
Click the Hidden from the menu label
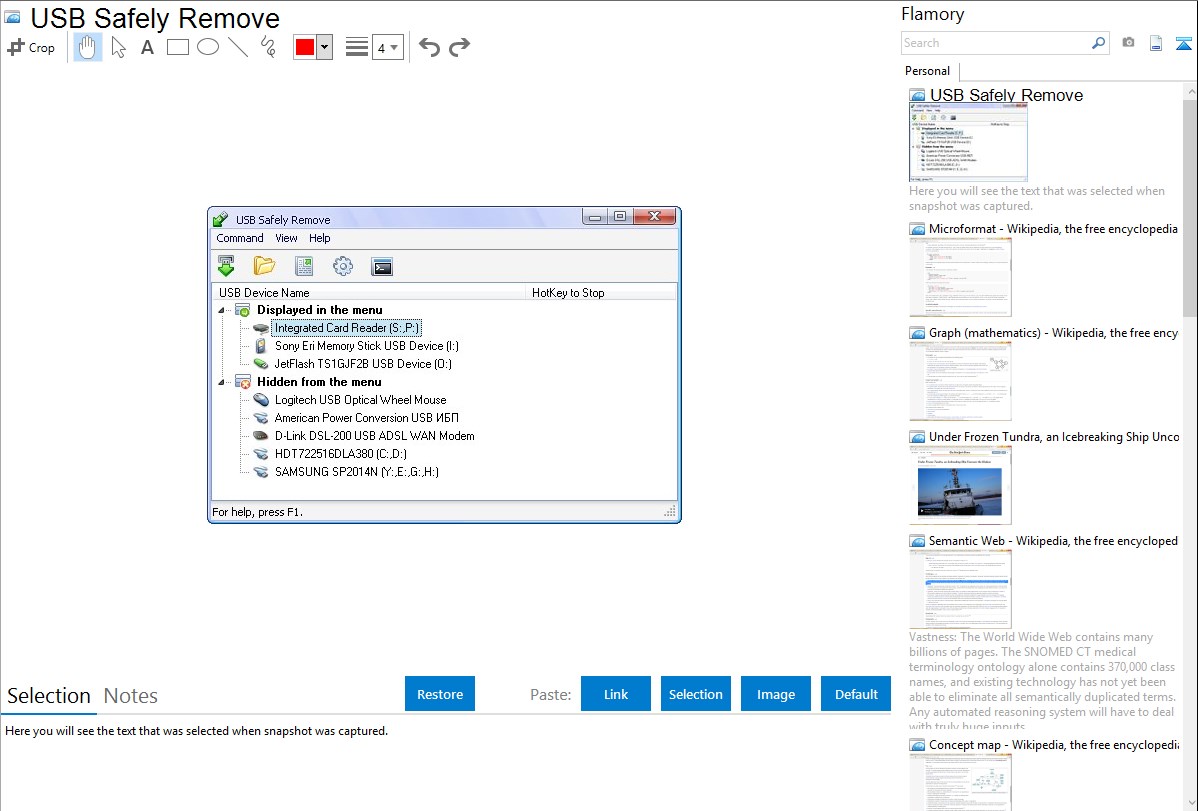(x=319, y=382)
